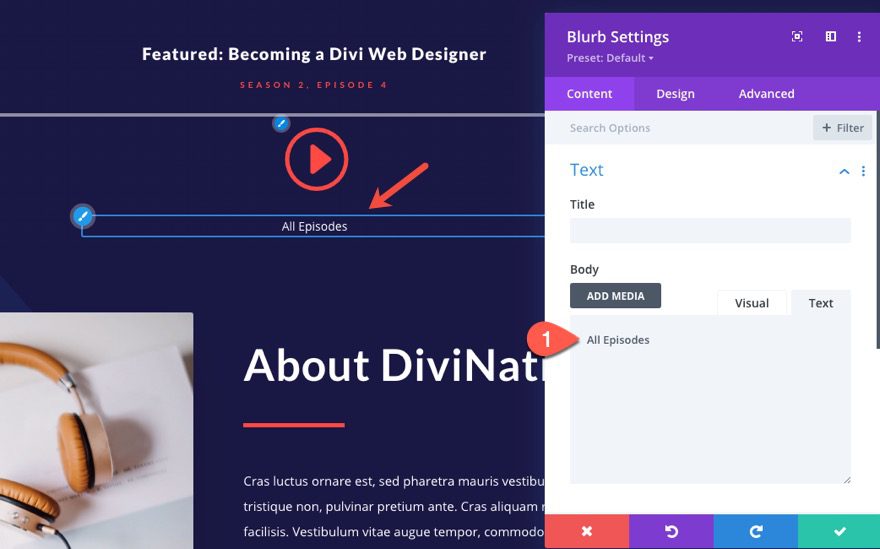Viewport: 880px width, 549px height.
Task: Collapse the Text section chevron
Action: coord(844,171)
